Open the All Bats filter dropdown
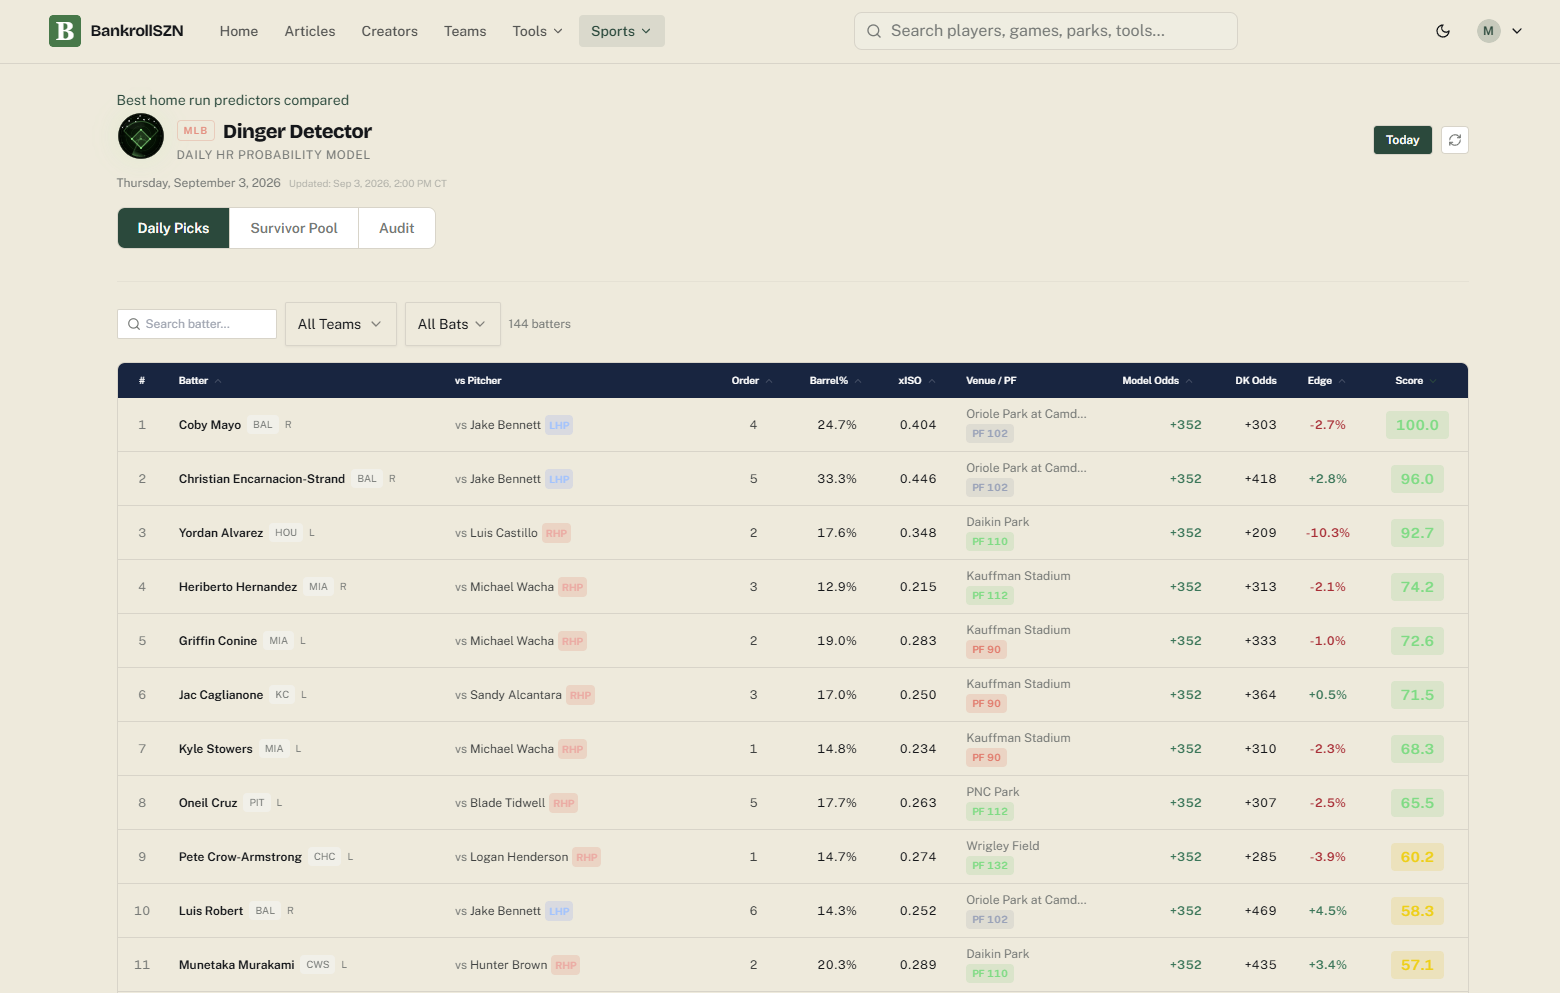This screenshot has height=993, width=1560. (452, 324)
